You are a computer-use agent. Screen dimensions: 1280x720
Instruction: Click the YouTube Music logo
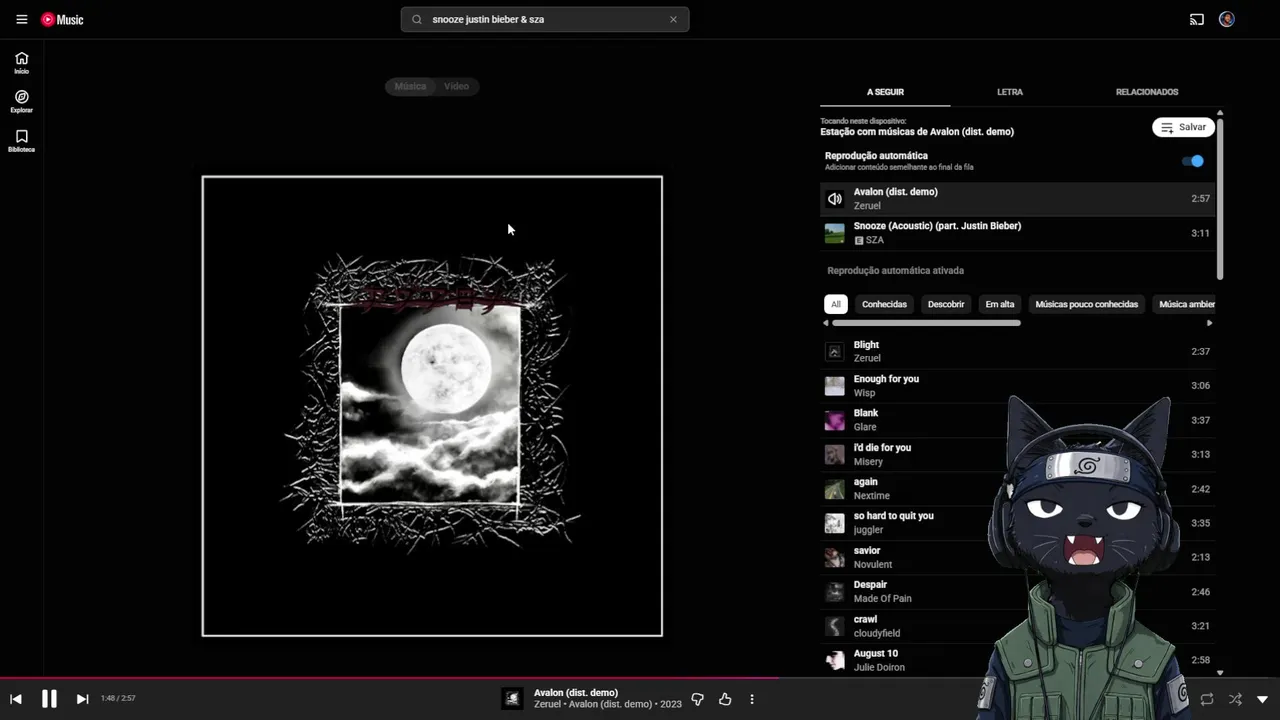tap(62, 19)
